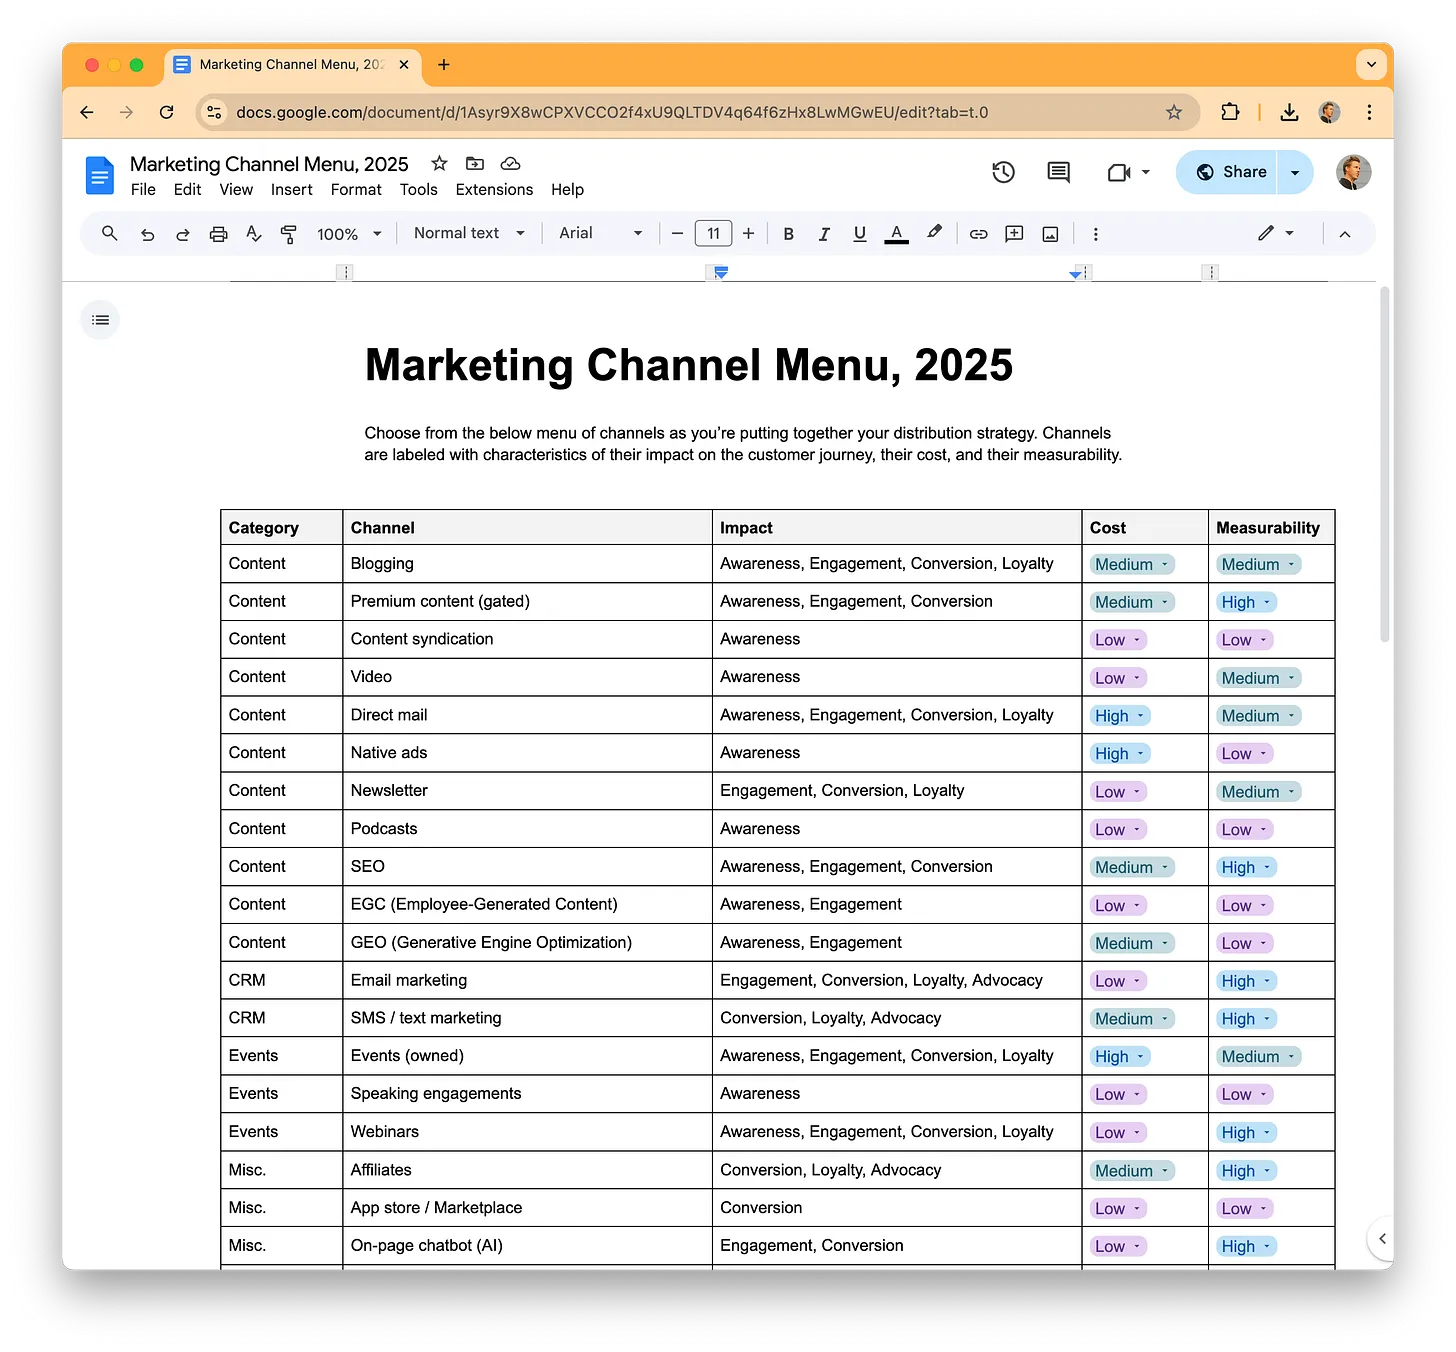
Task: Collapse the menus with the up chevron
Action: coord(1344,234)
